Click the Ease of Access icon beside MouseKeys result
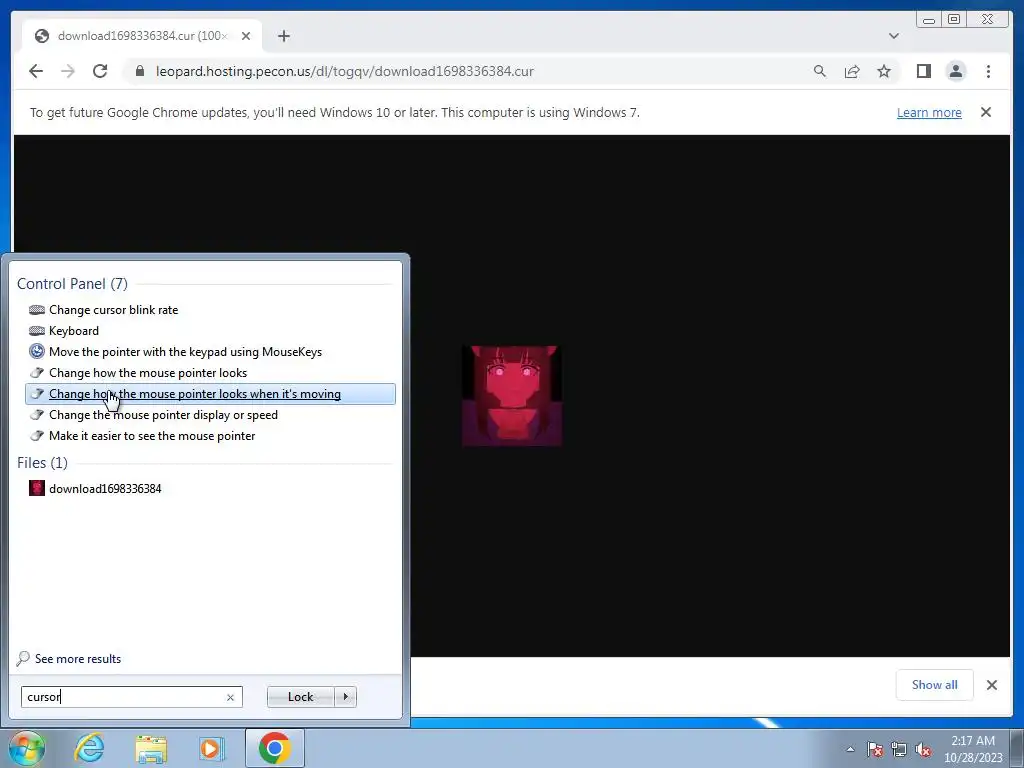This screenshot has height=768, width=1024. [37, 351]
